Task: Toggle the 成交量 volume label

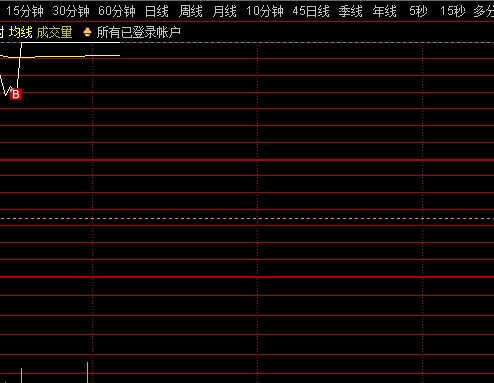Action: point(54,32)
